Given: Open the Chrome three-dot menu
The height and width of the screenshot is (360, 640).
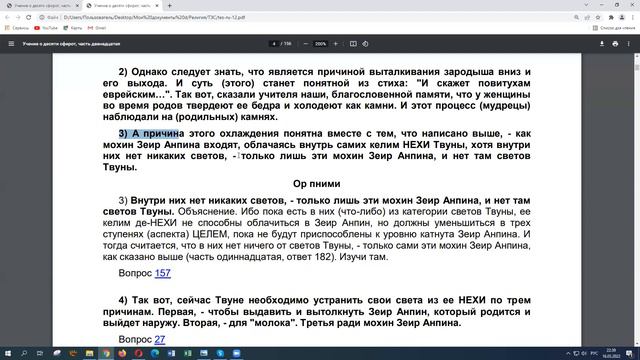Looking at the screenshot, I should point(633,18).
